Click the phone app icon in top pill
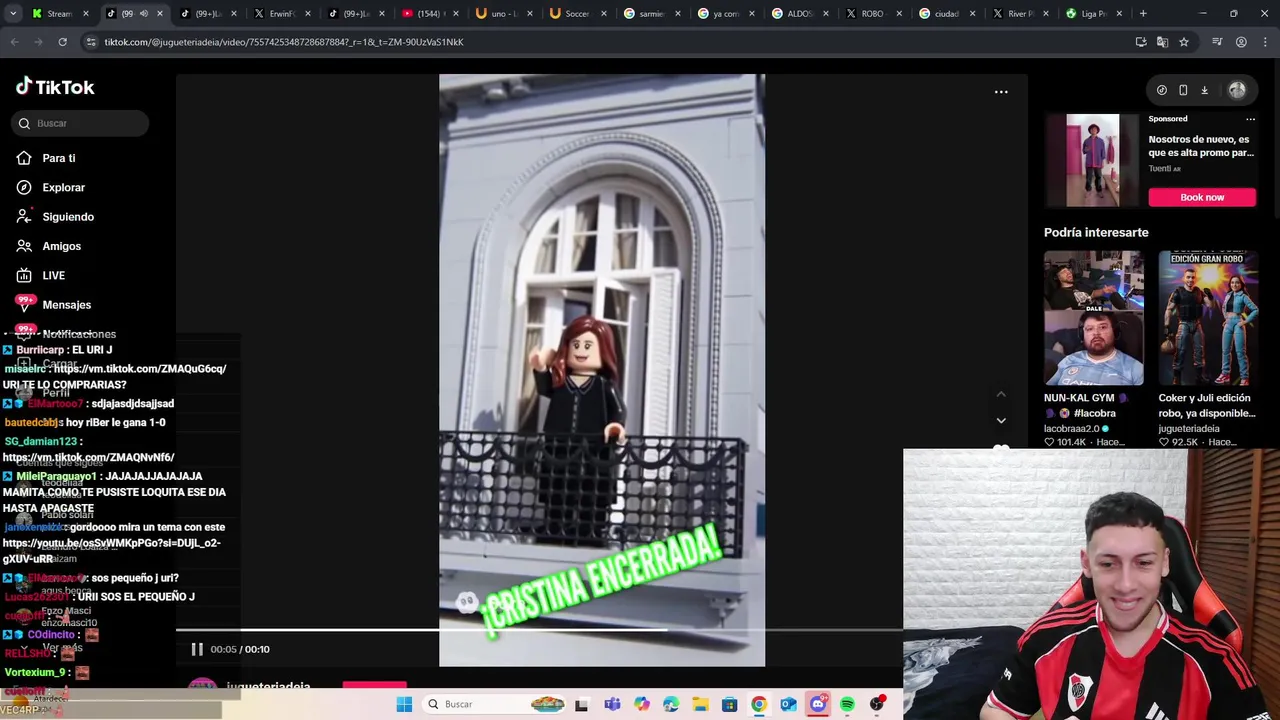This screenshot has height=720, width=1280. coord(1183,90)
